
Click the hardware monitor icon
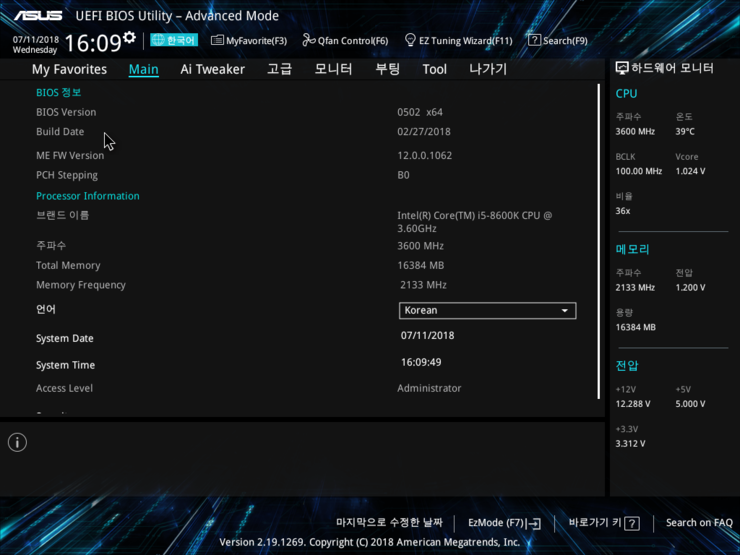click(622, 68)
